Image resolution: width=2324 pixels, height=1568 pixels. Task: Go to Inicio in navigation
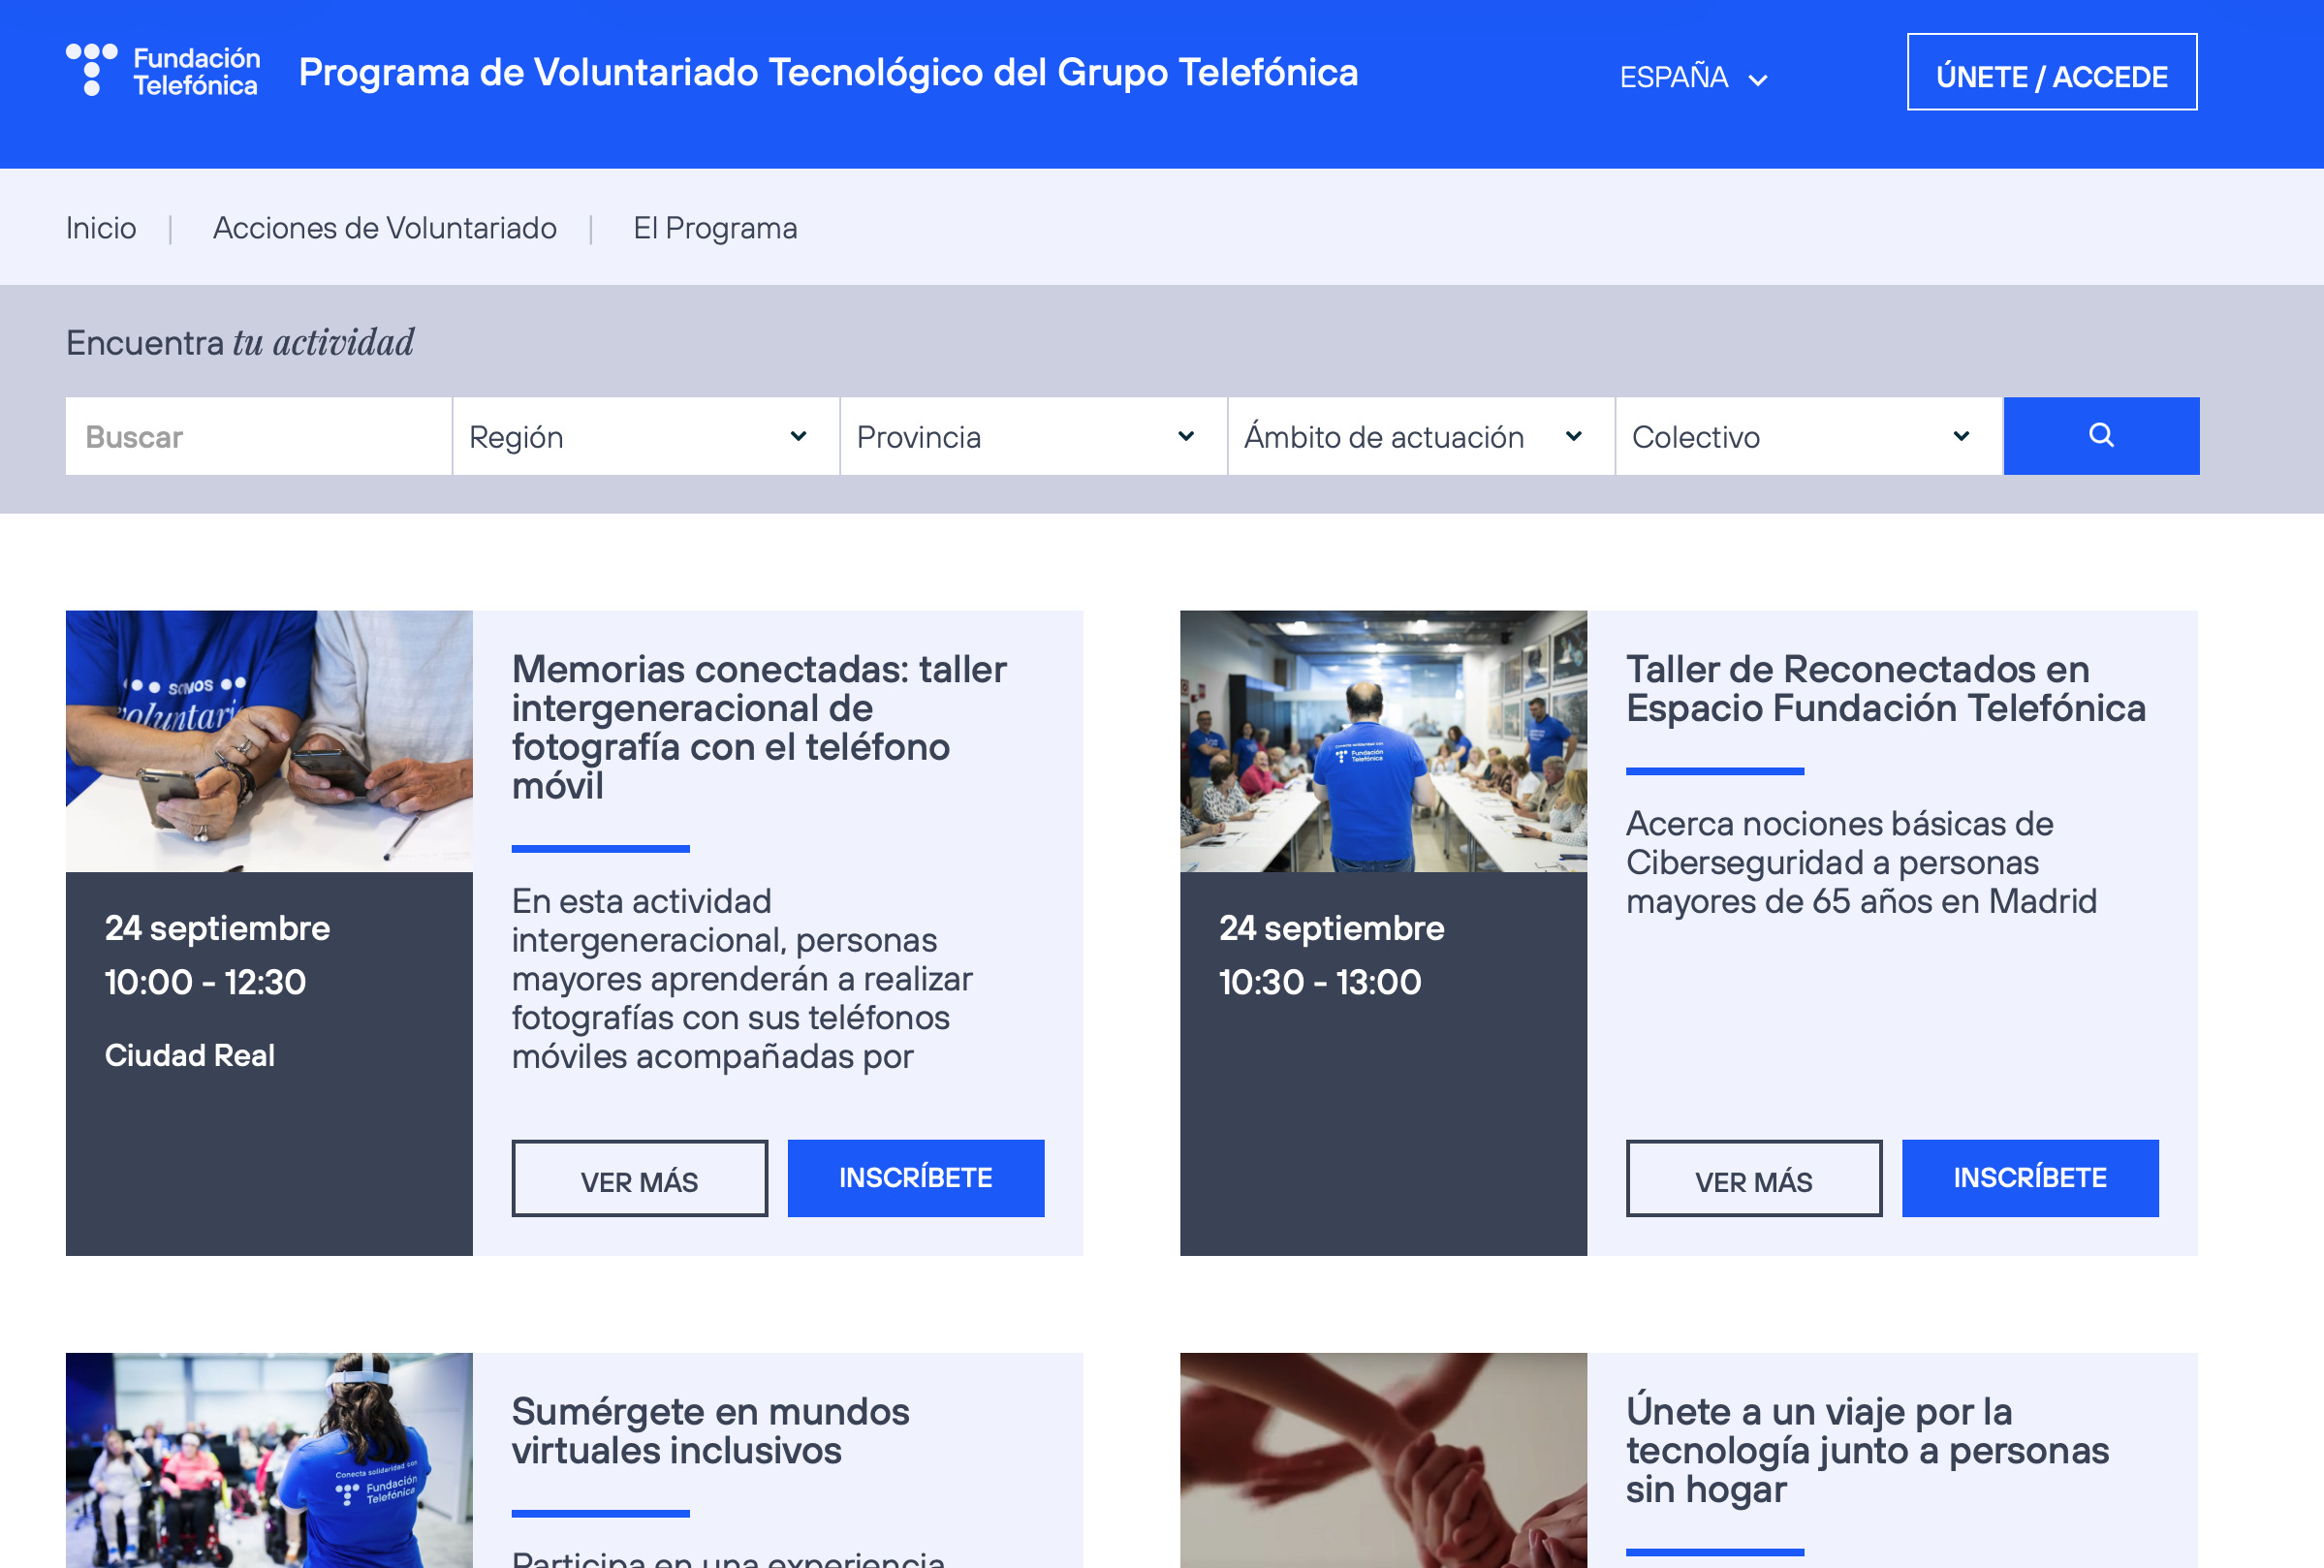(x=101, y=228)
